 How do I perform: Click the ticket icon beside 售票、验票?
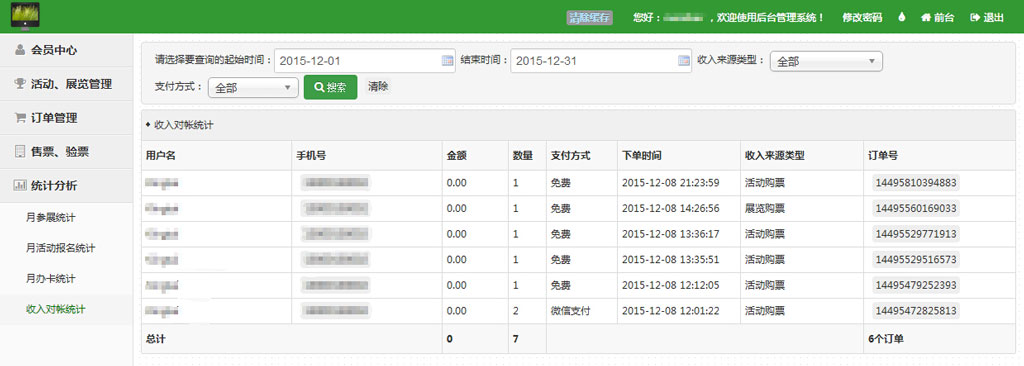pos(20,152)
